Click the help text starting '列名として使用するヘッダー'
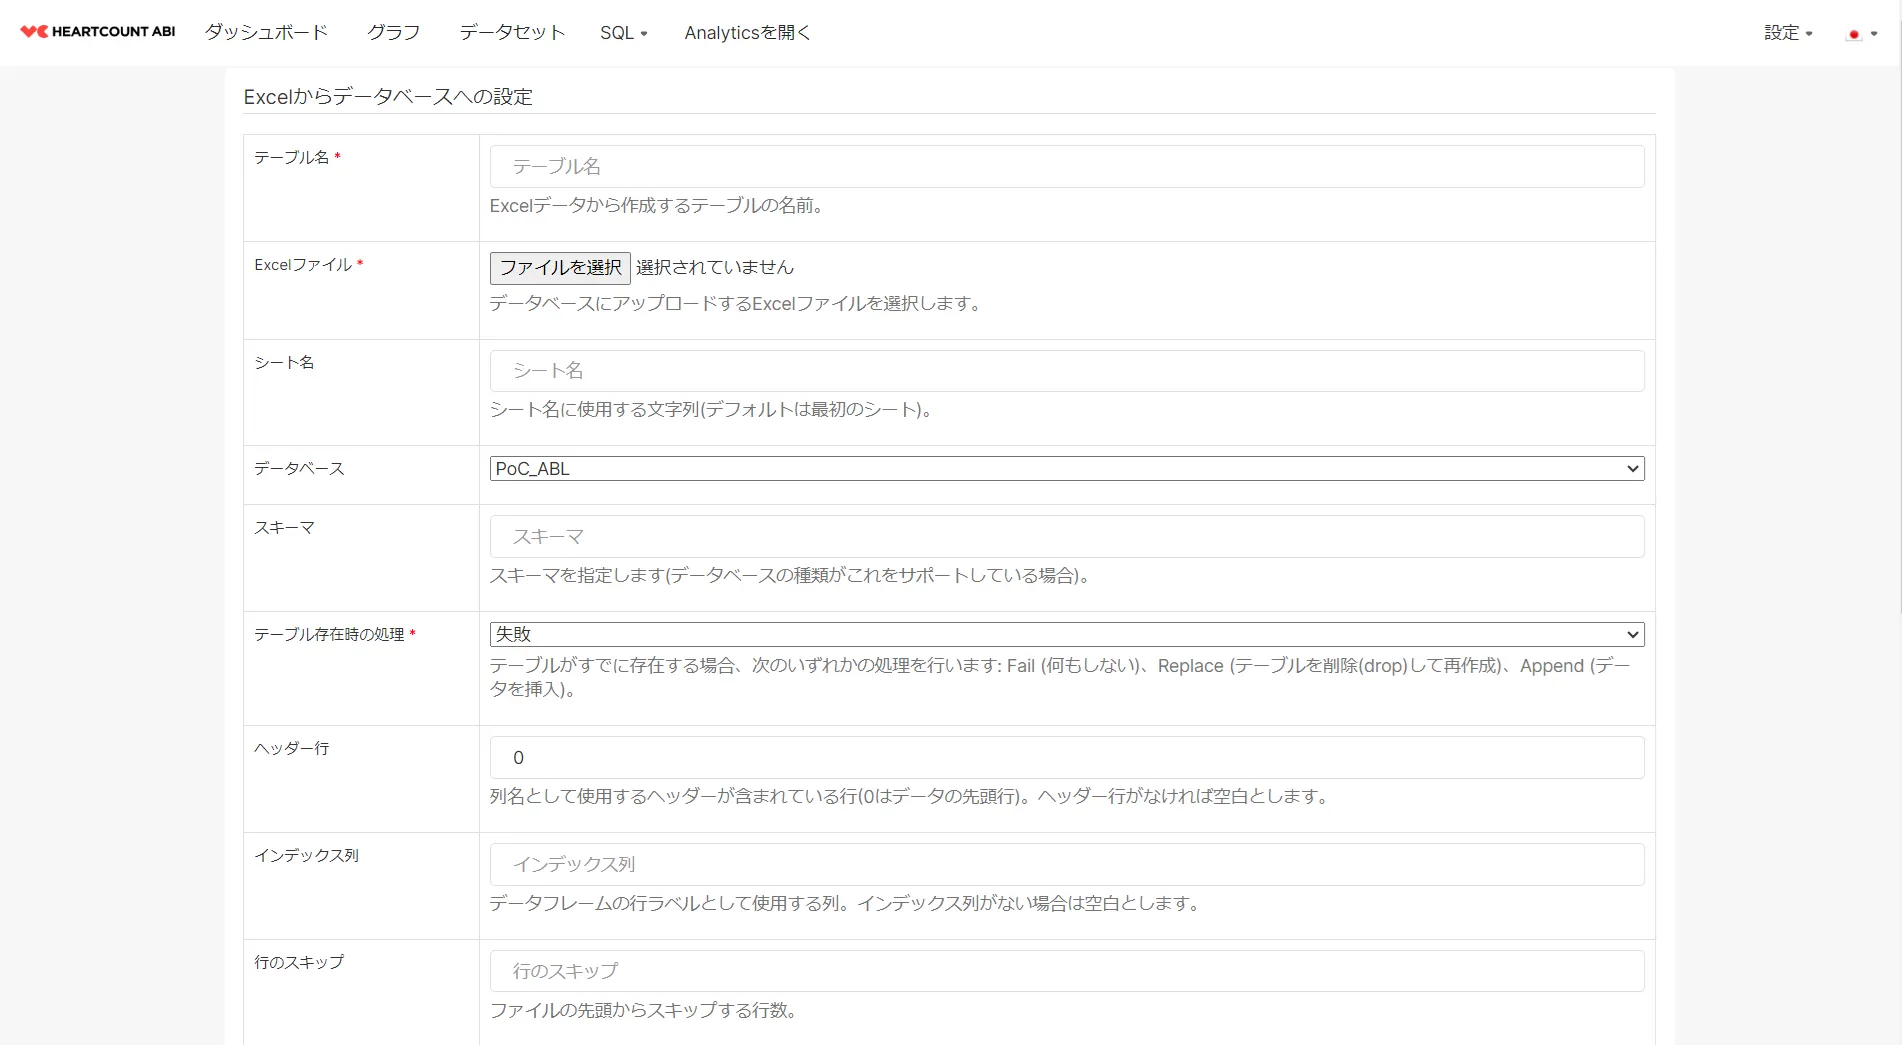The height and width of the screenshot is (1045, 1902). [908, 797]
